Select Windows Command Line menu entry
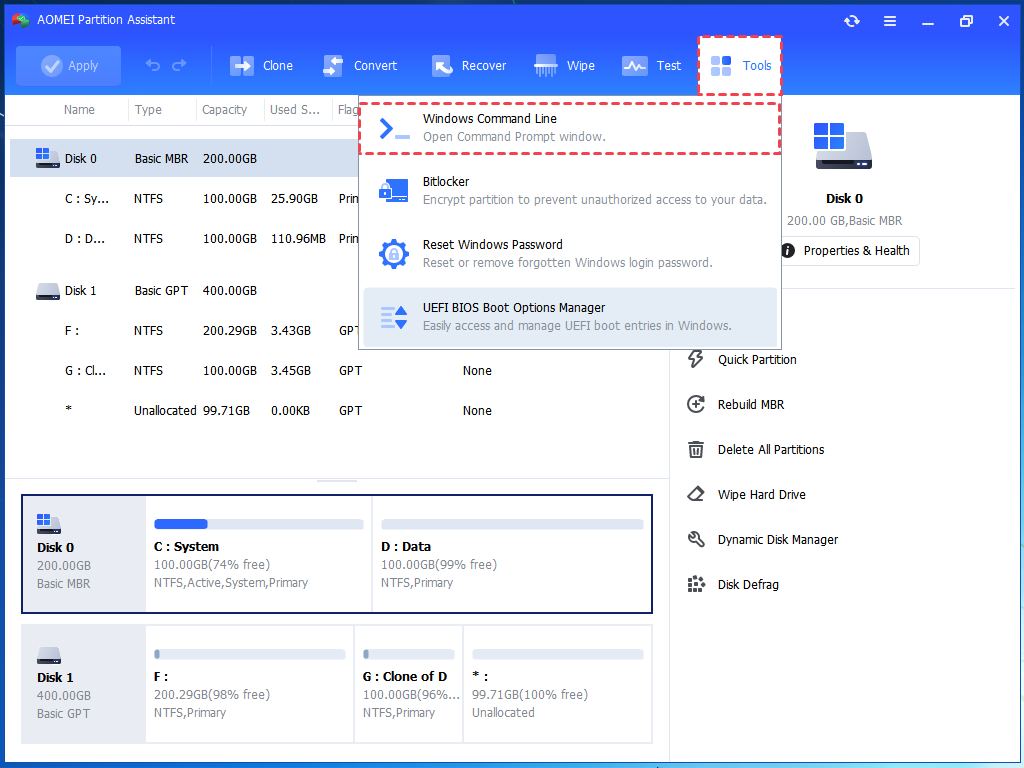Screen dimensions: 1024x768 (x=570, y=128)
